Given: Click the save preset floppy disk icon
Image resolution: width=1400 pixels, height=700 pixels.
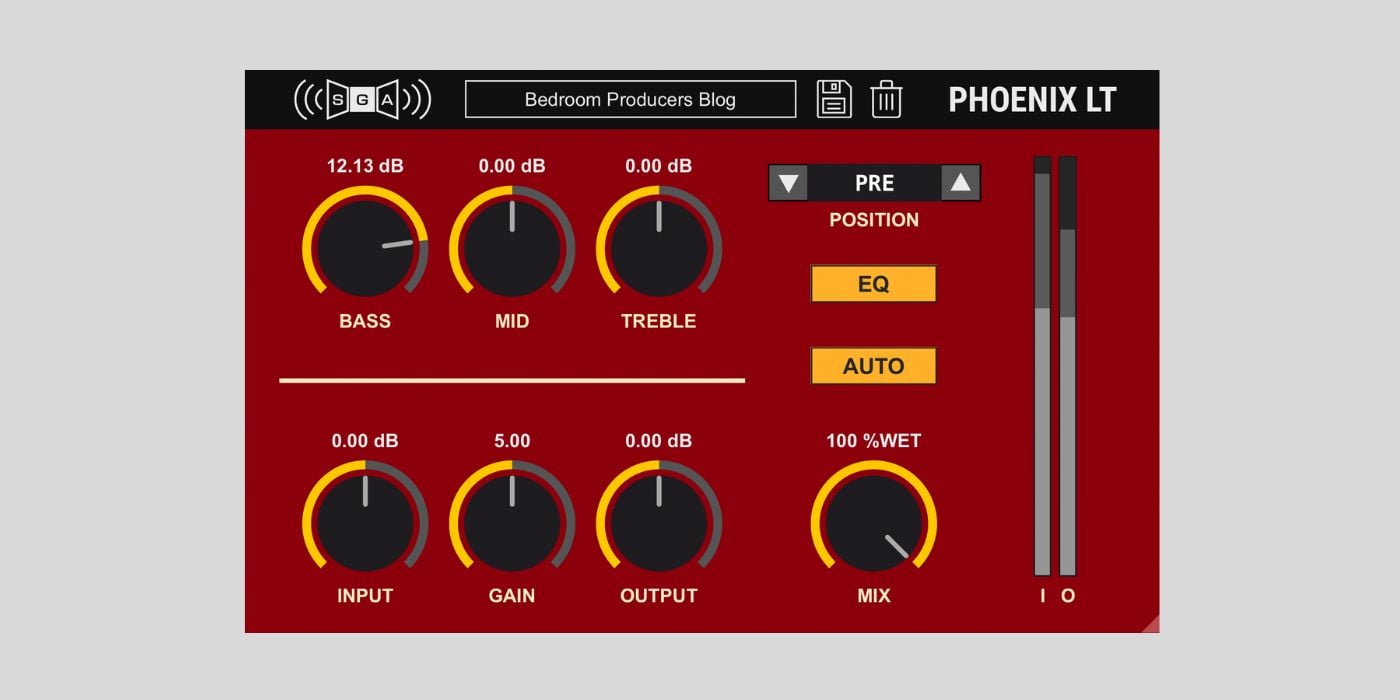Looking at the screenshot, I should click(834, 99).
